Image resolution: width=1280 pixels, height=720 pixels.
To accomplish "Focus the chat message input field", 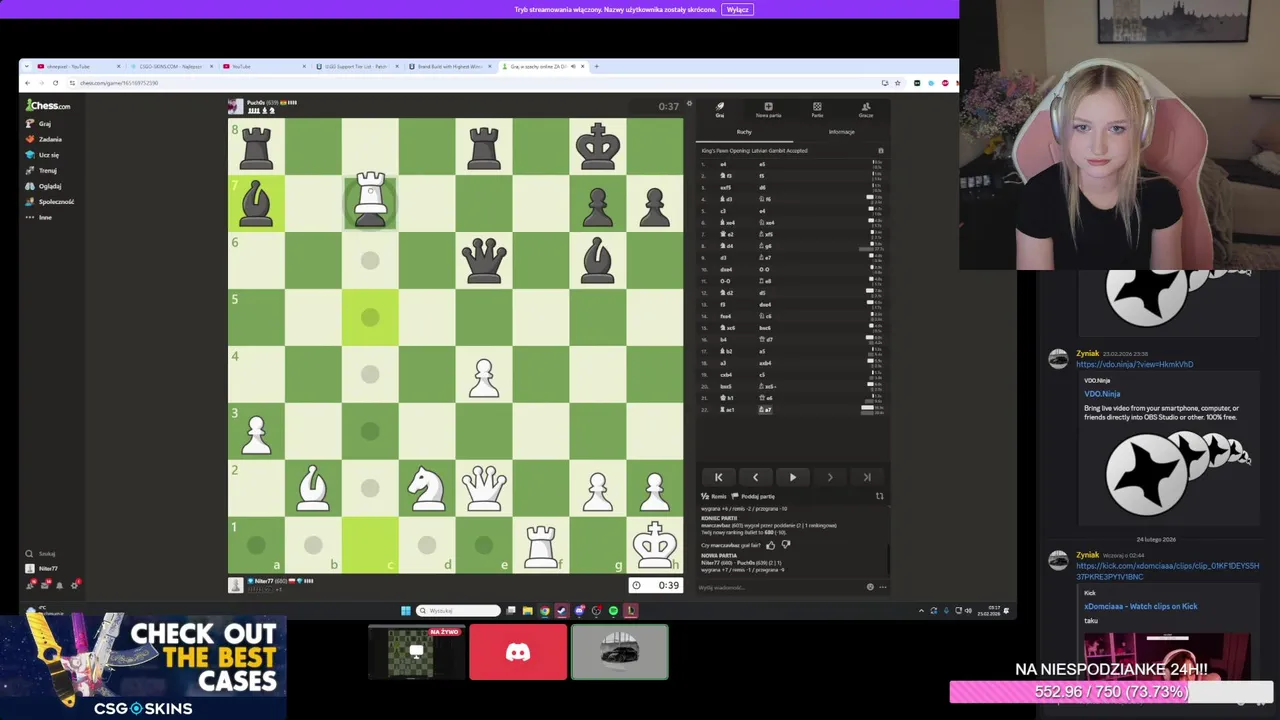I will point(780,587).
